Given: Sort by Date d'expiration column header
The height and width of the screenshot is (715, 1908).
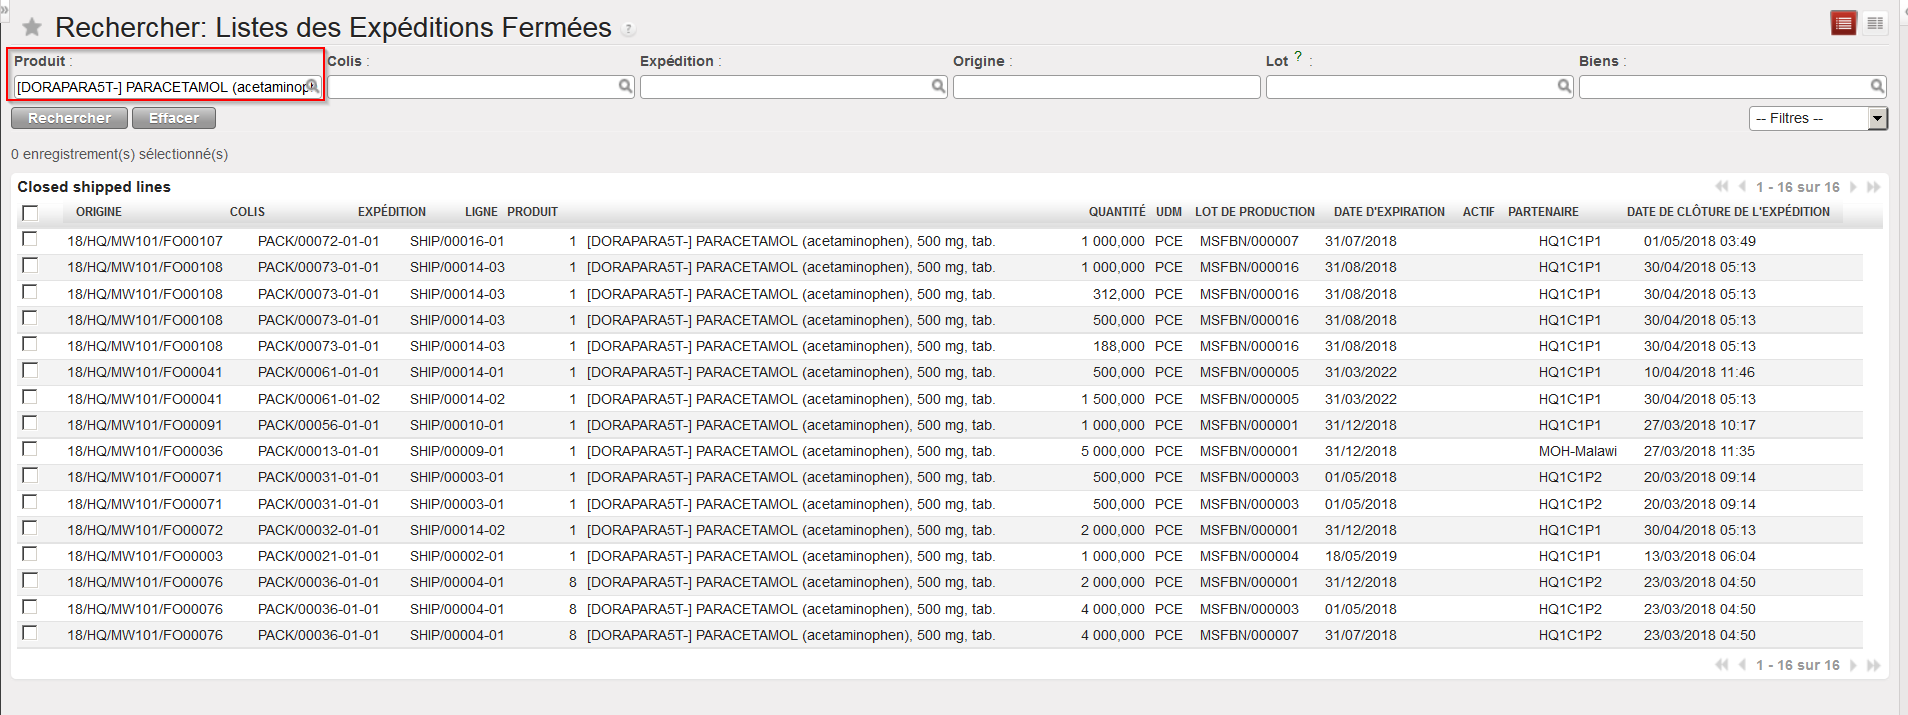Looking at the screenshot, I should (1388, 212).
